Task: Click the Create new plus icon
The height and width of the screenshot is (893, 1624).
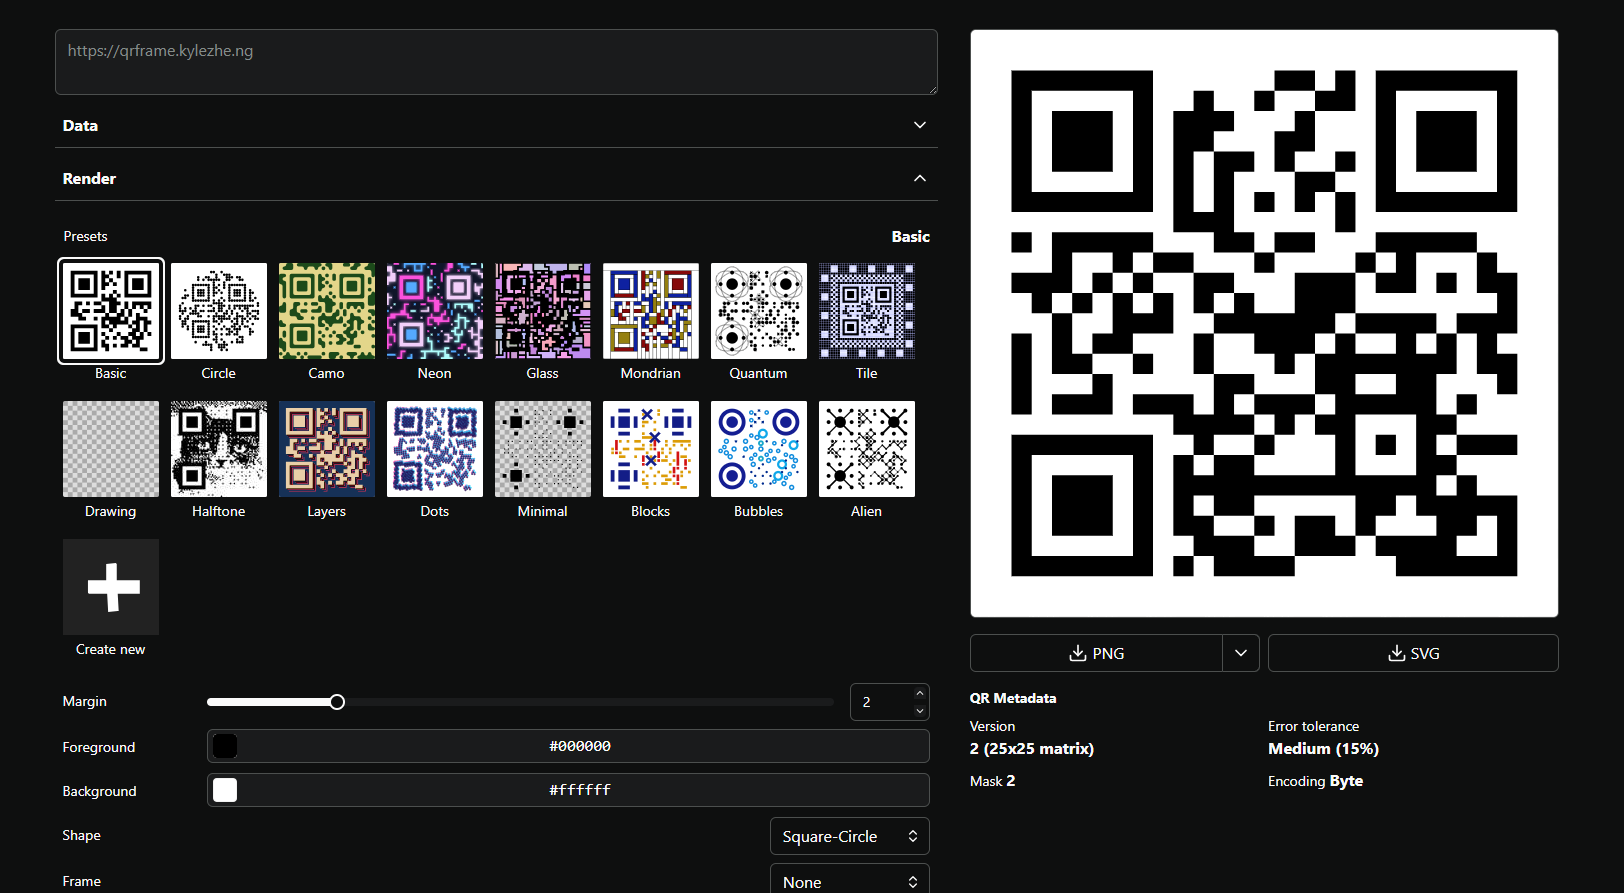Action: [111, 587]
